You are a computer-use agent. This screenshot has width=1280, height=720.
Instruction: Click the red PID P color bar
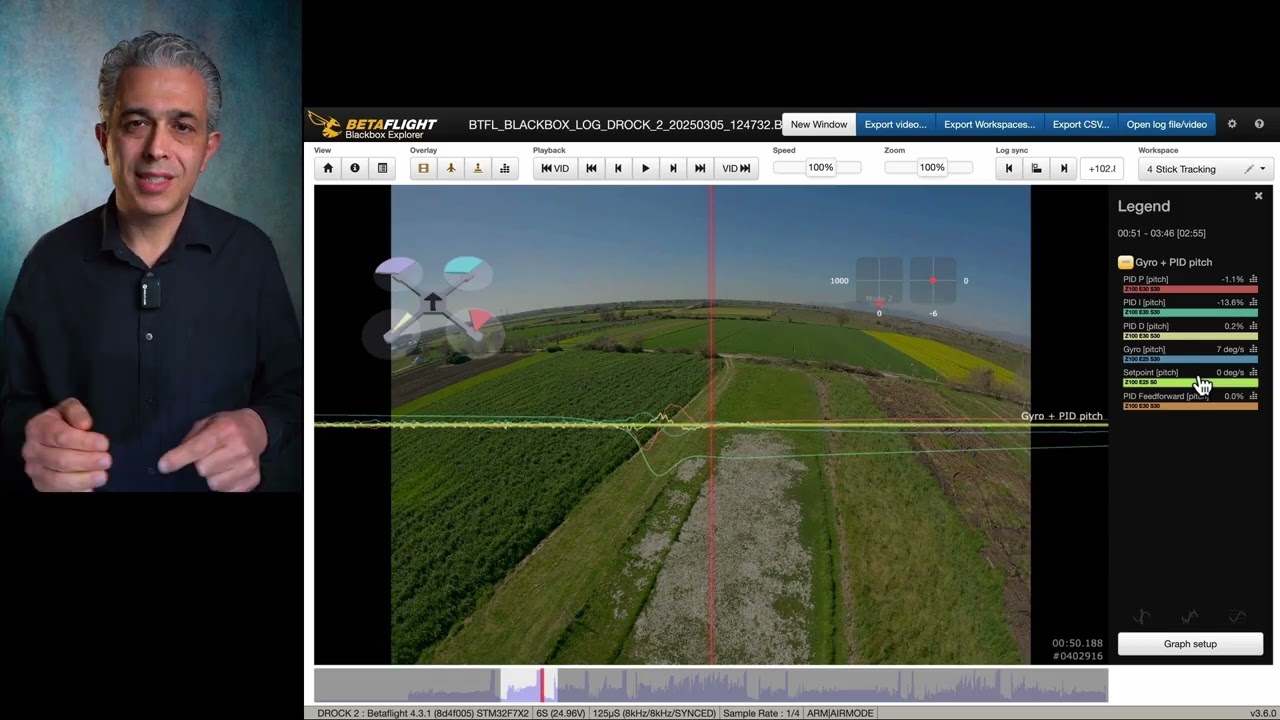tap(1190, 289)
